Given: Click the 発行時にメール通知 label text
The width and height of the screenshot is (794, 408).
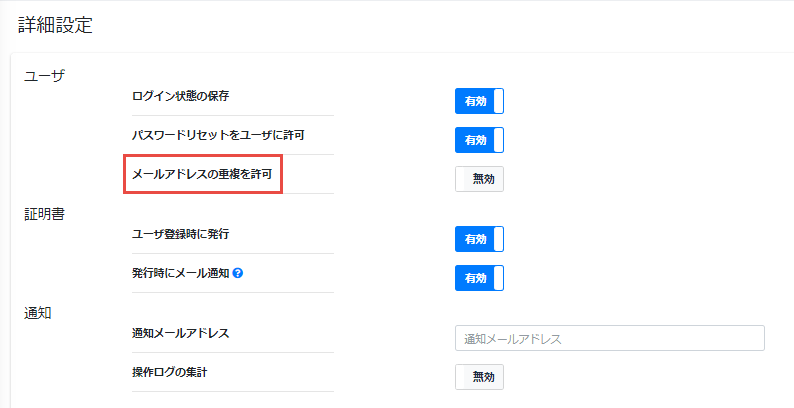Looking at the screenshot, I should click(x=181, y=273).
